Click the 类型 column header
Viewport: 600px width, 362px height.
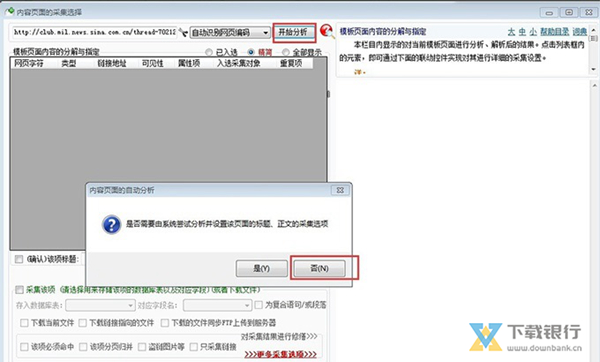pyautogui.click(x=69, y=64)
